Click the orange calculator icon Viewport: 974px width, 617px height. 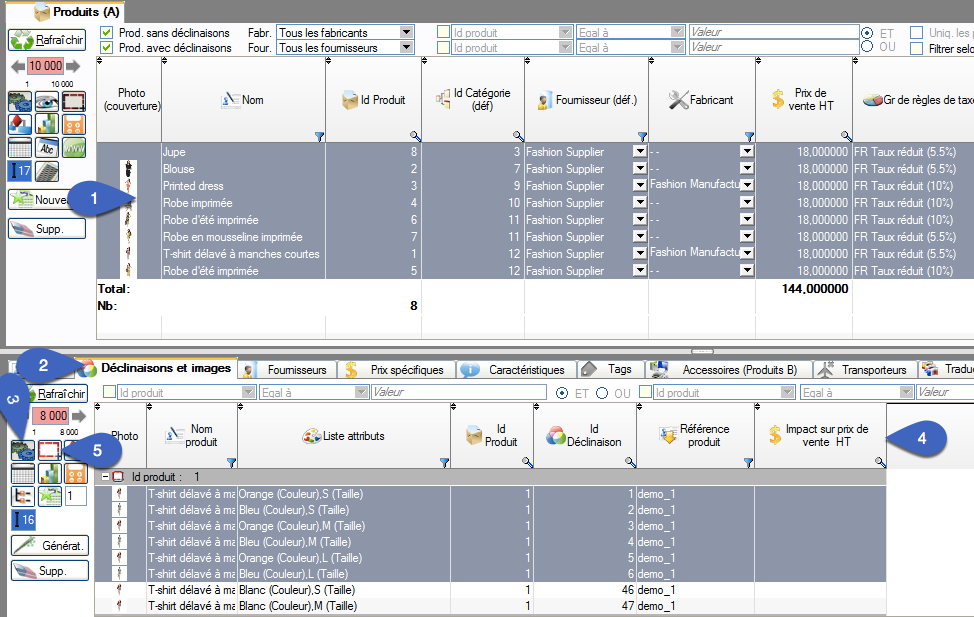[x=73, y=124]
